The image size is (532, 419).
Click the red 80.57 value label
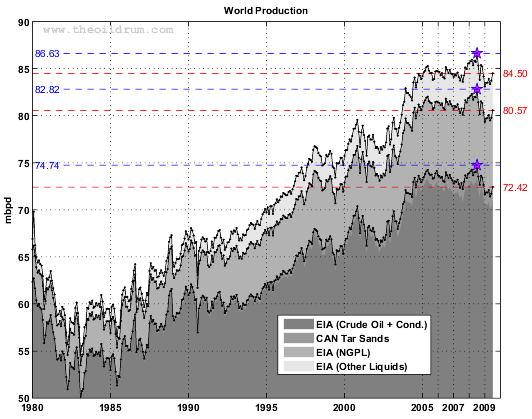pos(515,111)
